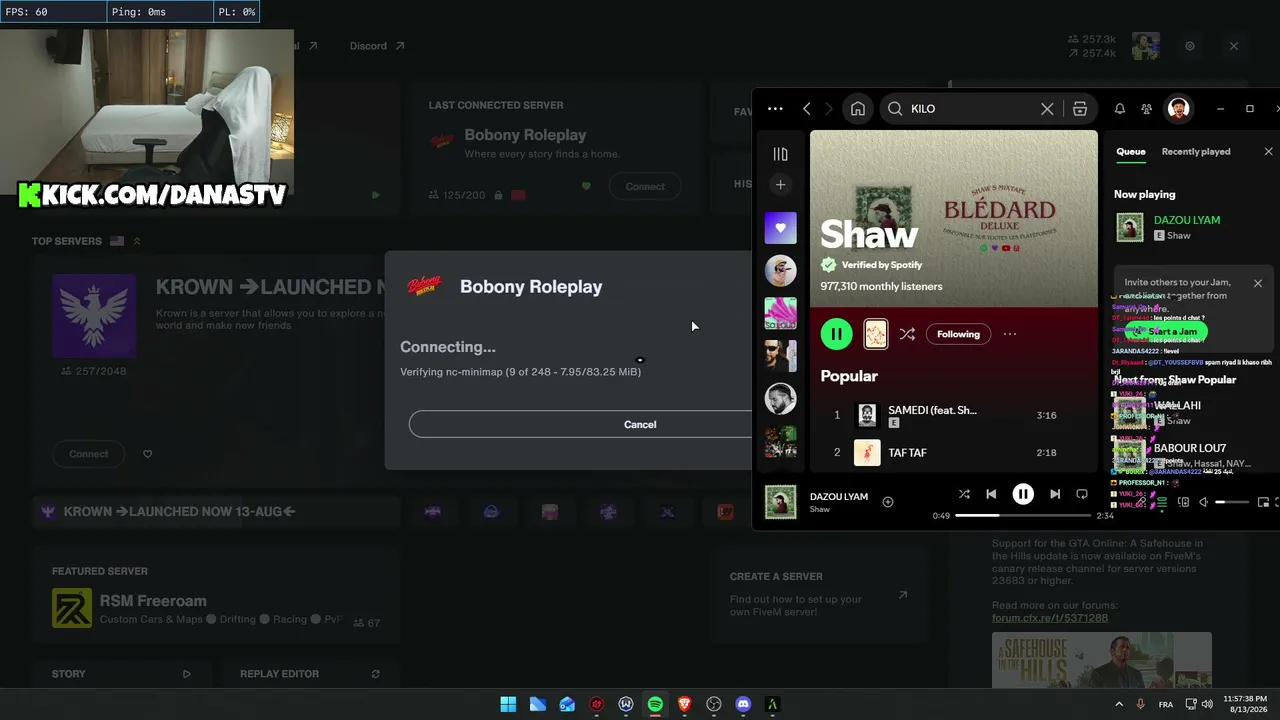Go back in Spotify navigation

(807, 109)
